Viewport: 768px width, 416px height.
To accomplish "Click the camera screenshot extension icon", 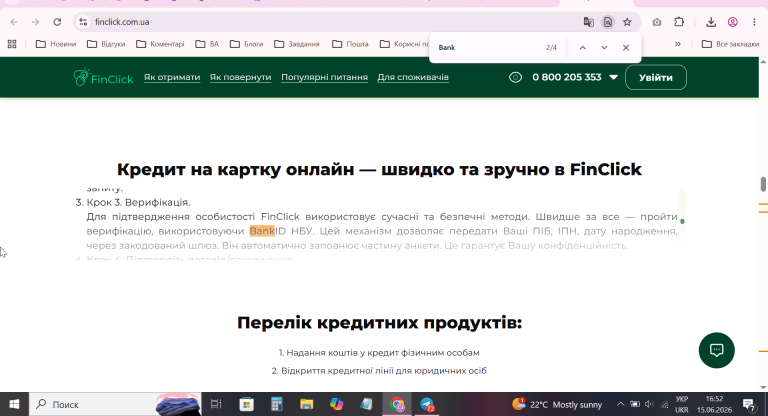I will (657, 22).
